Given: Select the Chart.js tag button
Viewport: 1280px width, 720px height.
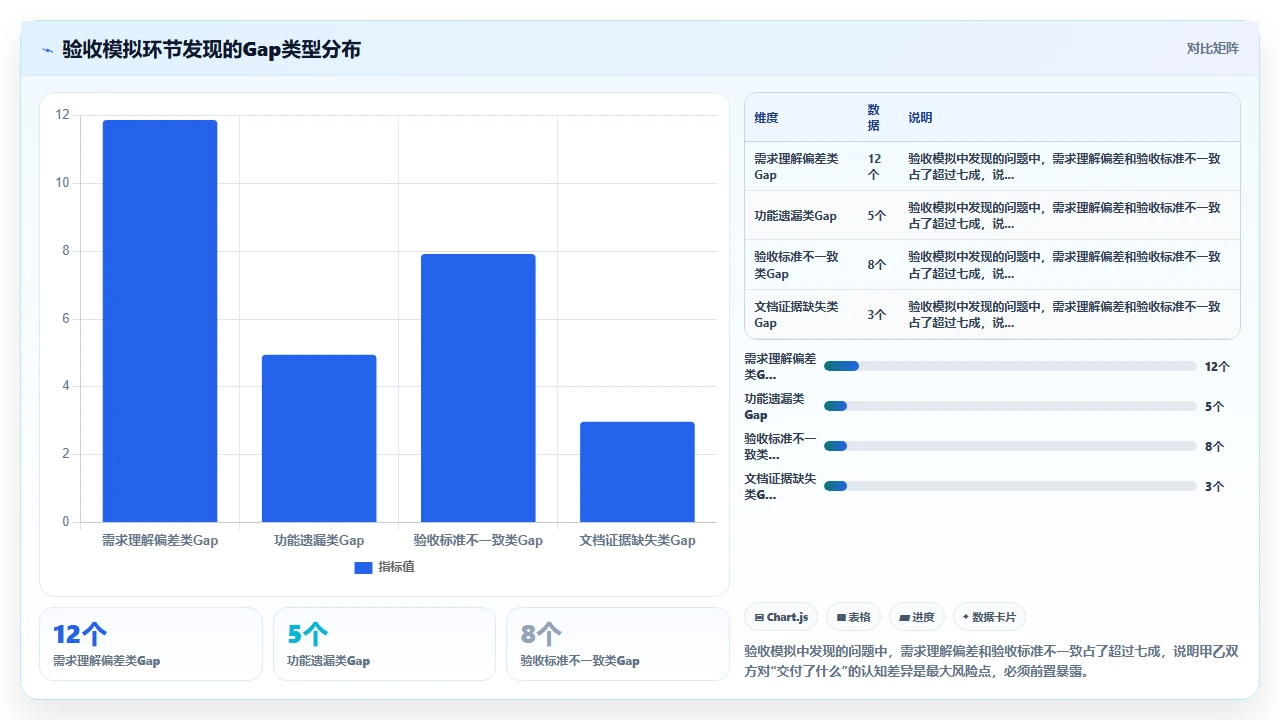Looking at the screenshot, I should 782,617.
